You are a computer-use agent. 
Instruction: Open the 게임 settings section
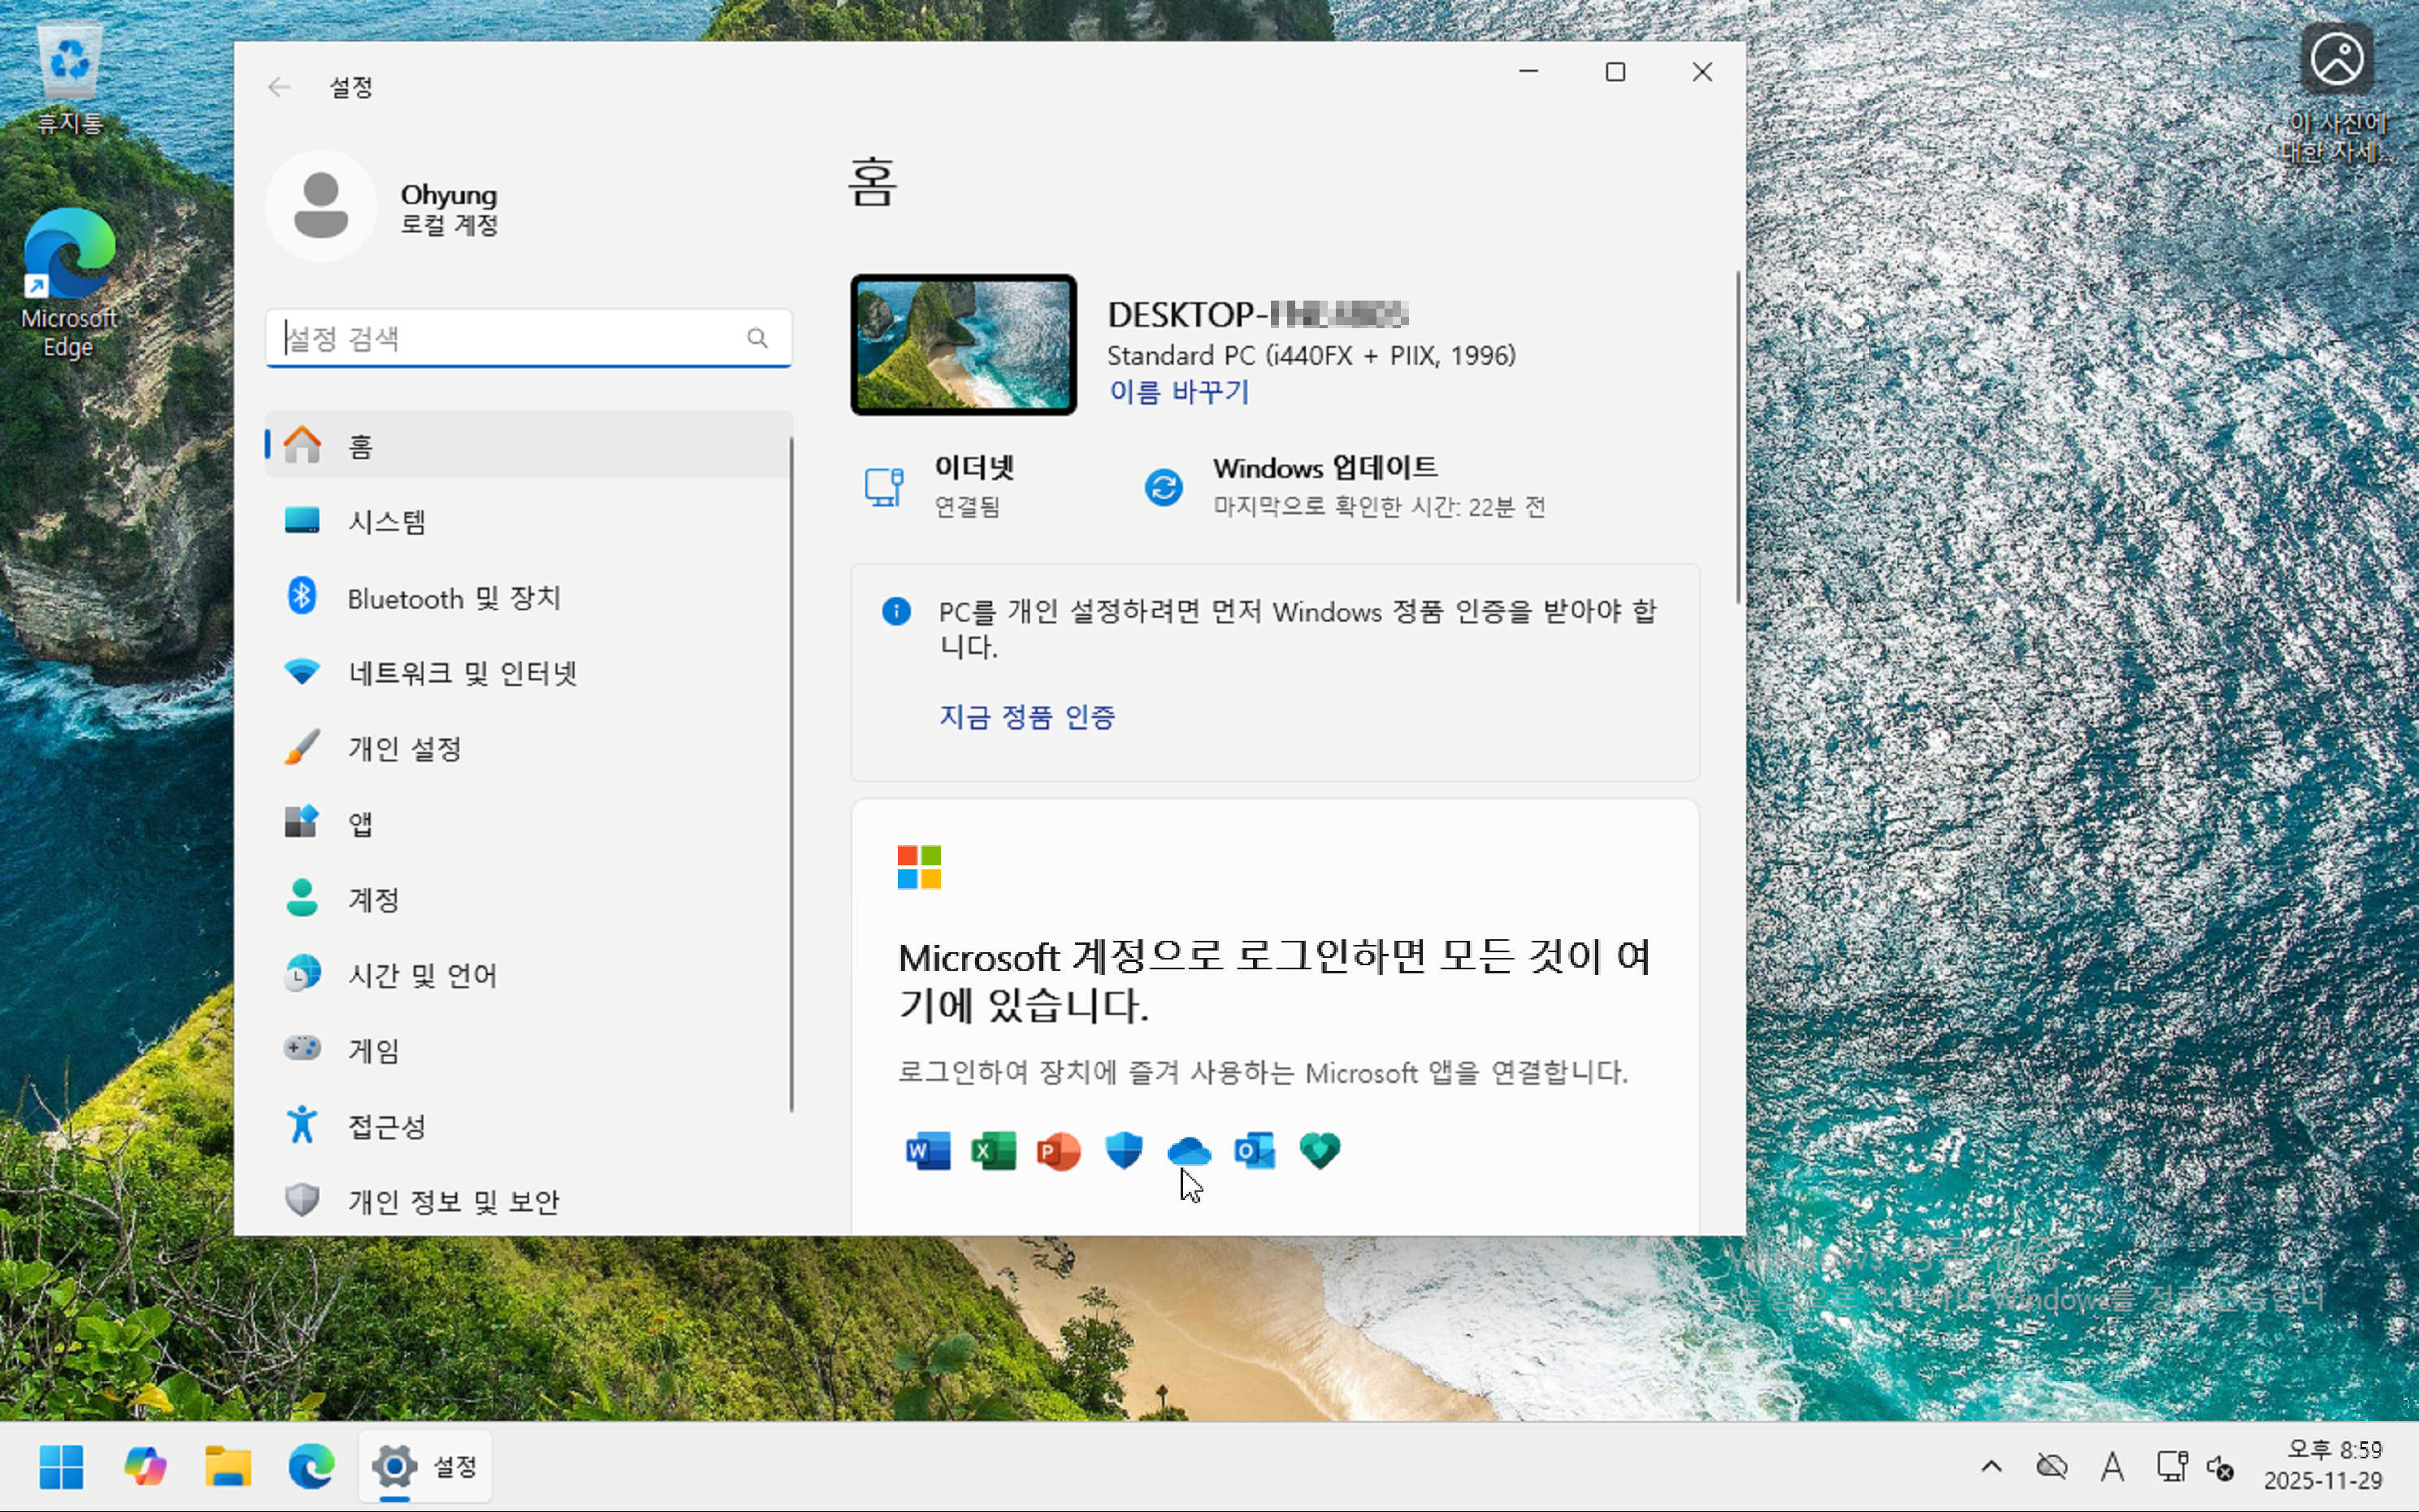click(373, 1050)
